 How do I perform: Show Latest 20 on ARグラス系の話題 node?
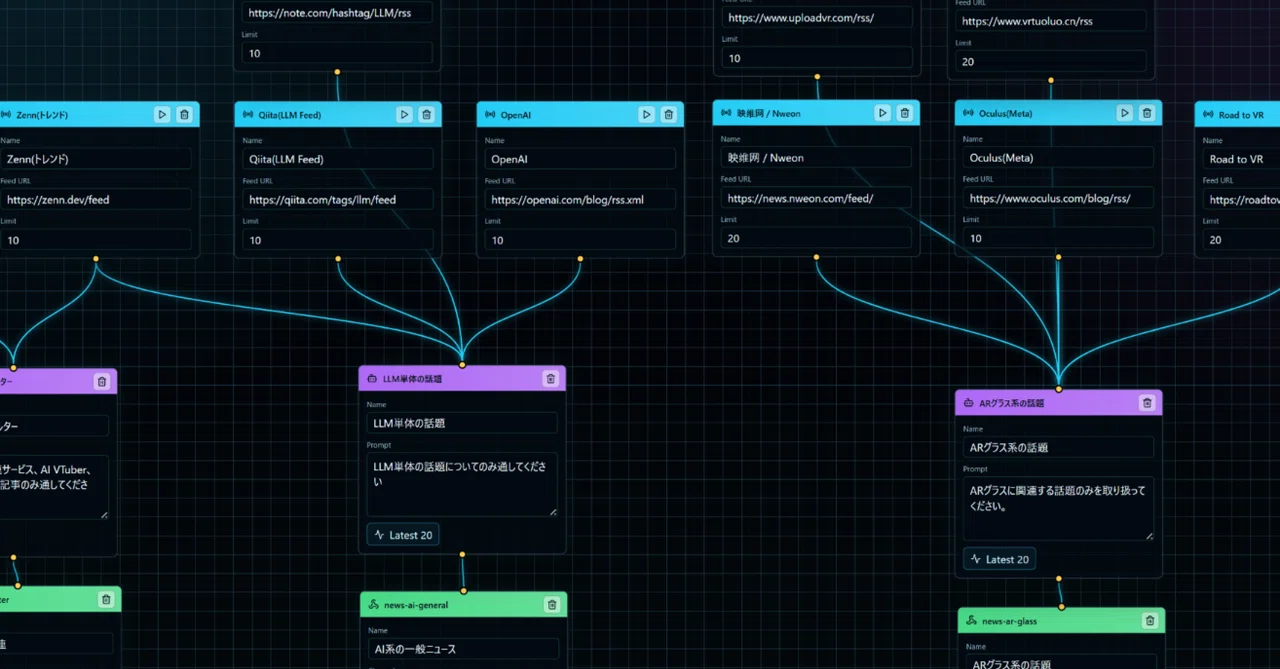(999, 559)
